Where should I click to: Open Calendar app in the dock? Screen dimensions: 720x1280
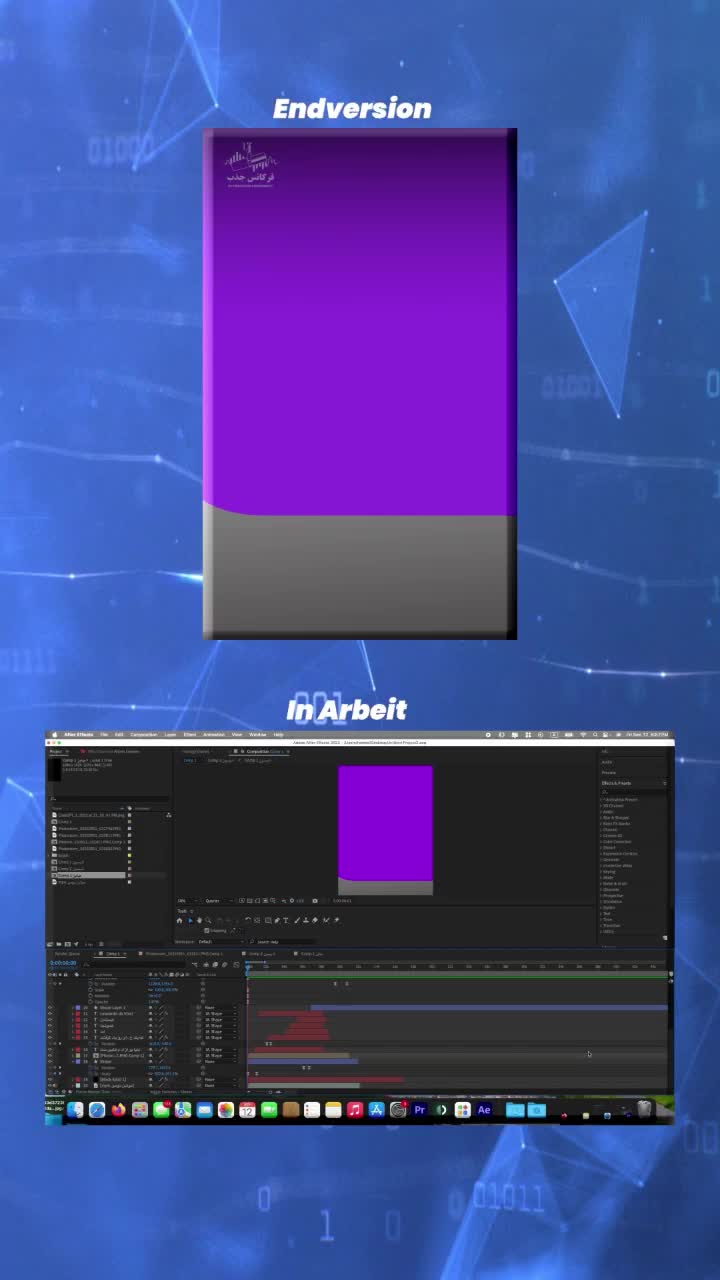(247, 1110)
